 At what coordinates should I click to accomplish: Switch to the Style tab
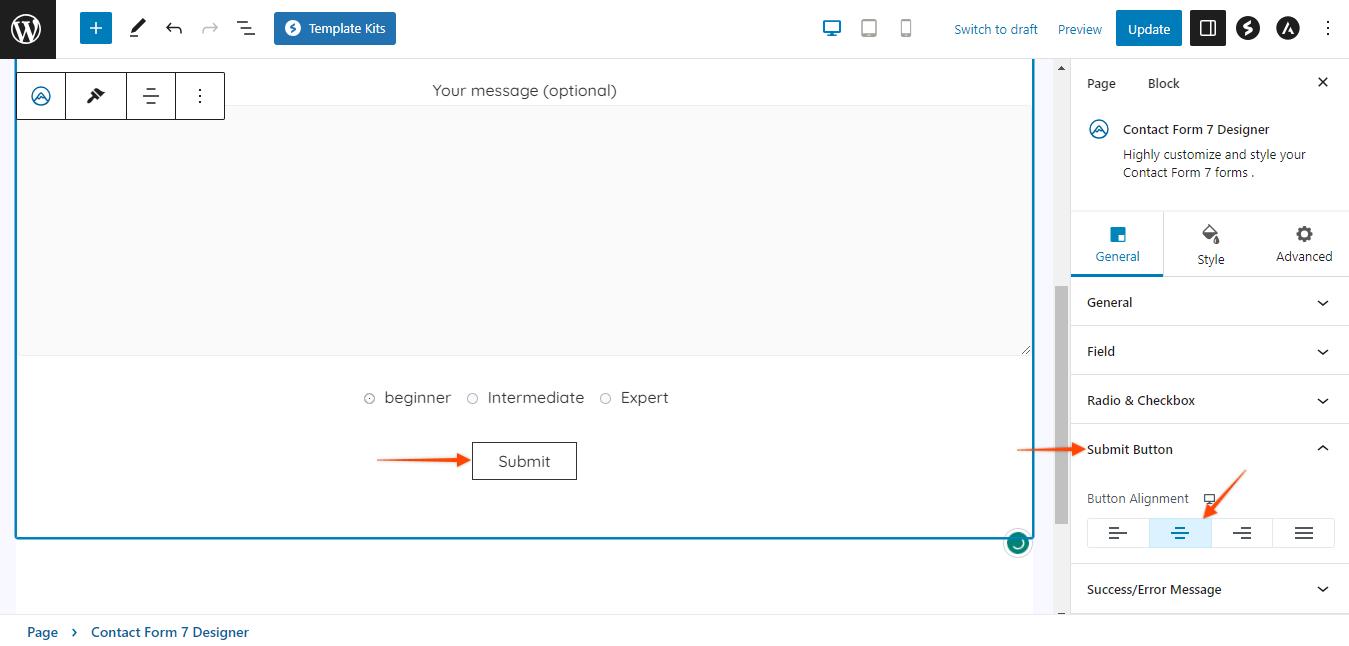[1210, 244]
